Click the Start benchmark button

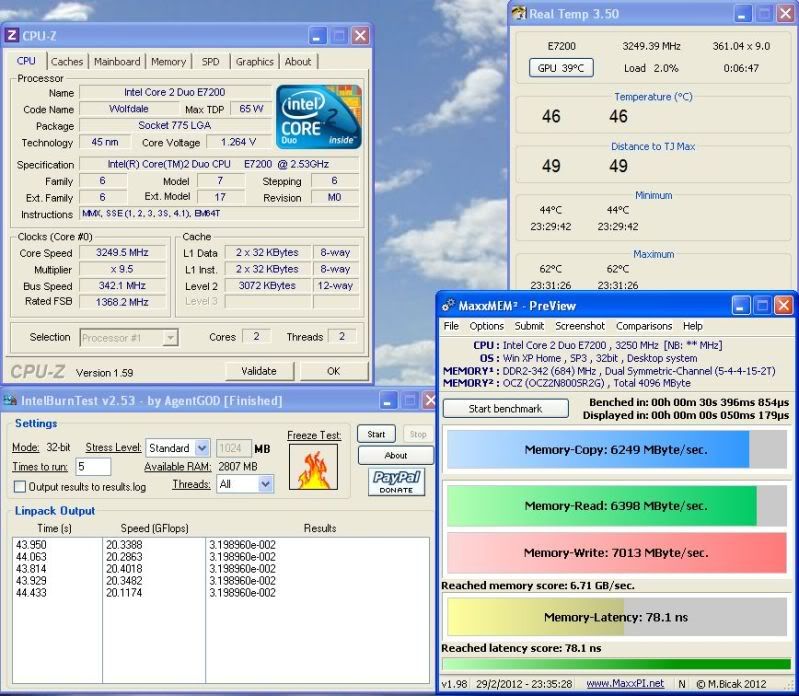click(x=505, y=409)
